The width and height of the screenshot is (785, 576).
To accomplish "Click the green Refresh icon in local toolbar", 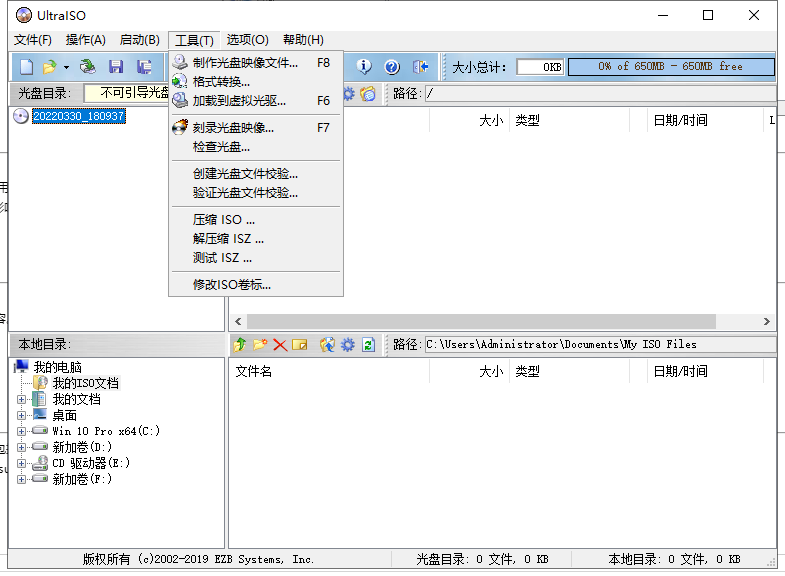I will click(x=368, y=344).
